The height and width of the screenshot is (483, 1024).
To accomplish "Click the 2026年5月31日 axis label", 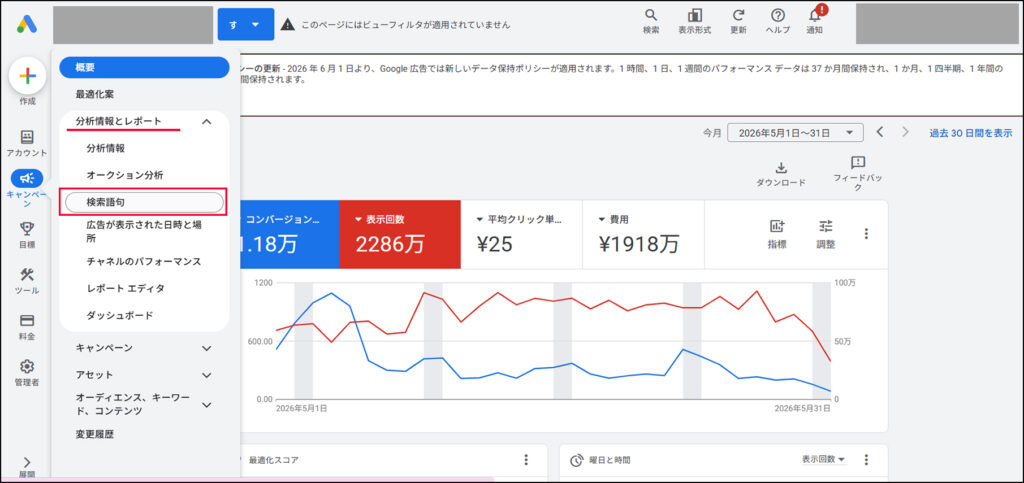I will (802, 408).
